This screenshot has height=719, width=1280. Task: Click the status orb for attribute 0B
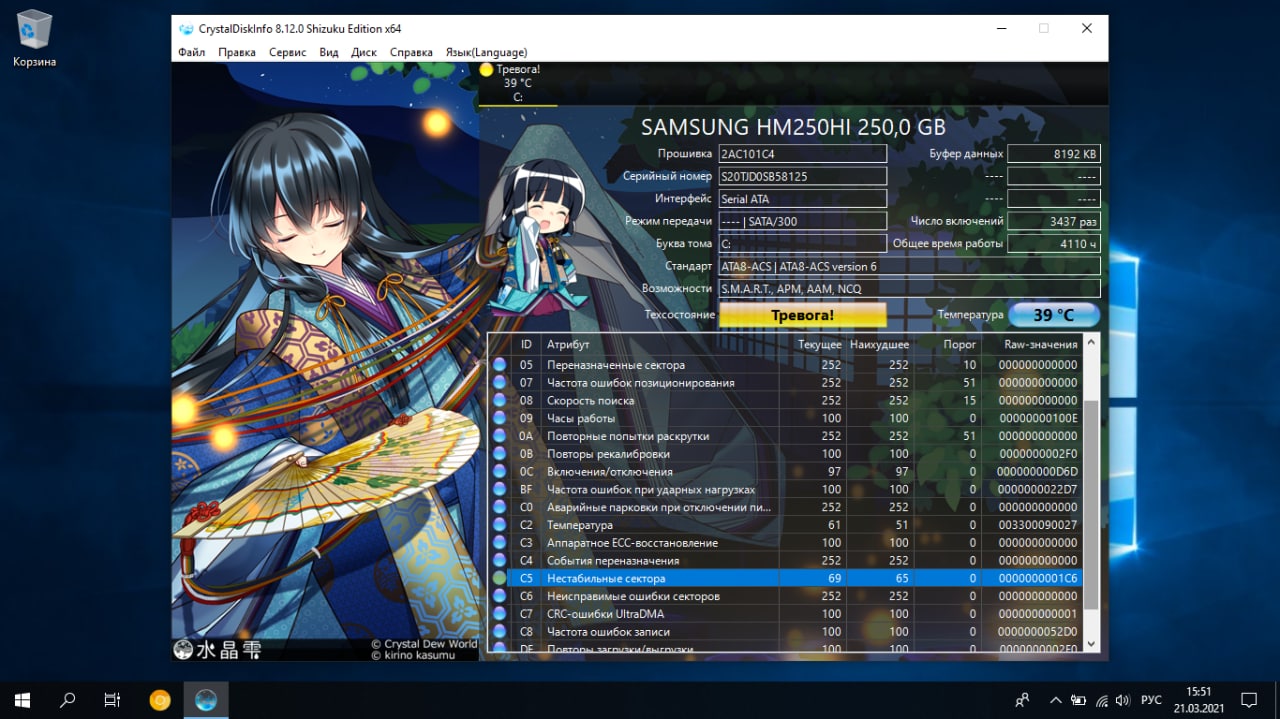point(499,454)
